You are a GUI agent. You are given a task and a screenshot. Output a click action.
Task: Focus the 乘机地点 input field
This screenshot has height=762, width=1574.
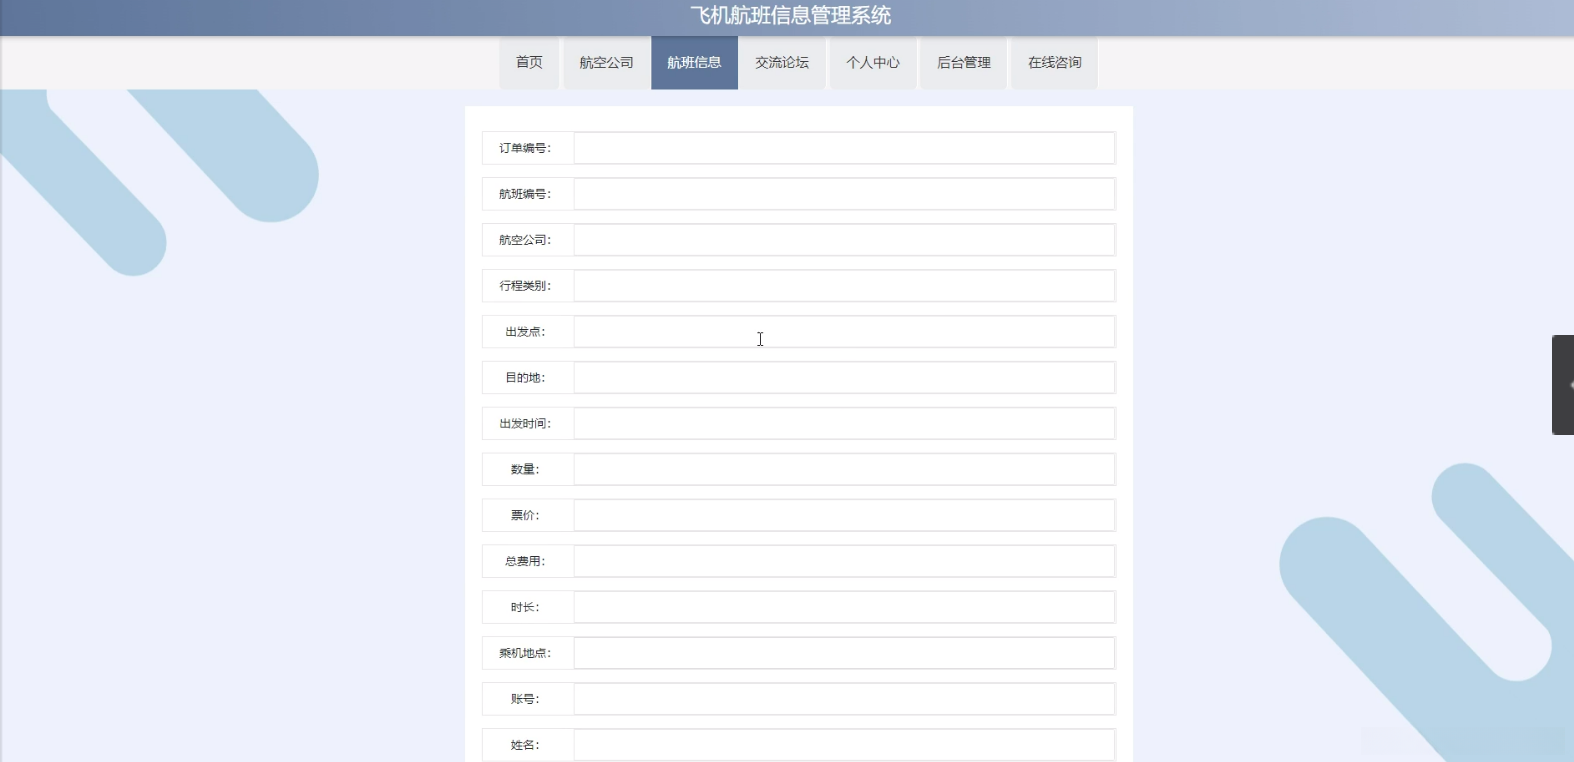844,654
